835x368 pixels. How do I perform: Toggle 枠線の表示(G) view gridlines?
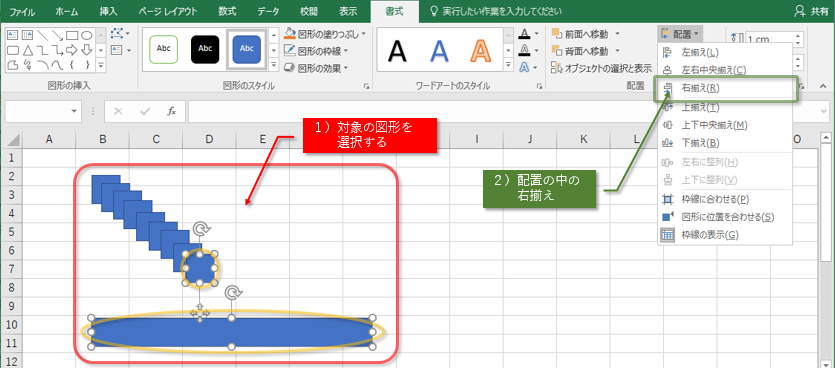tap(725, 235)
